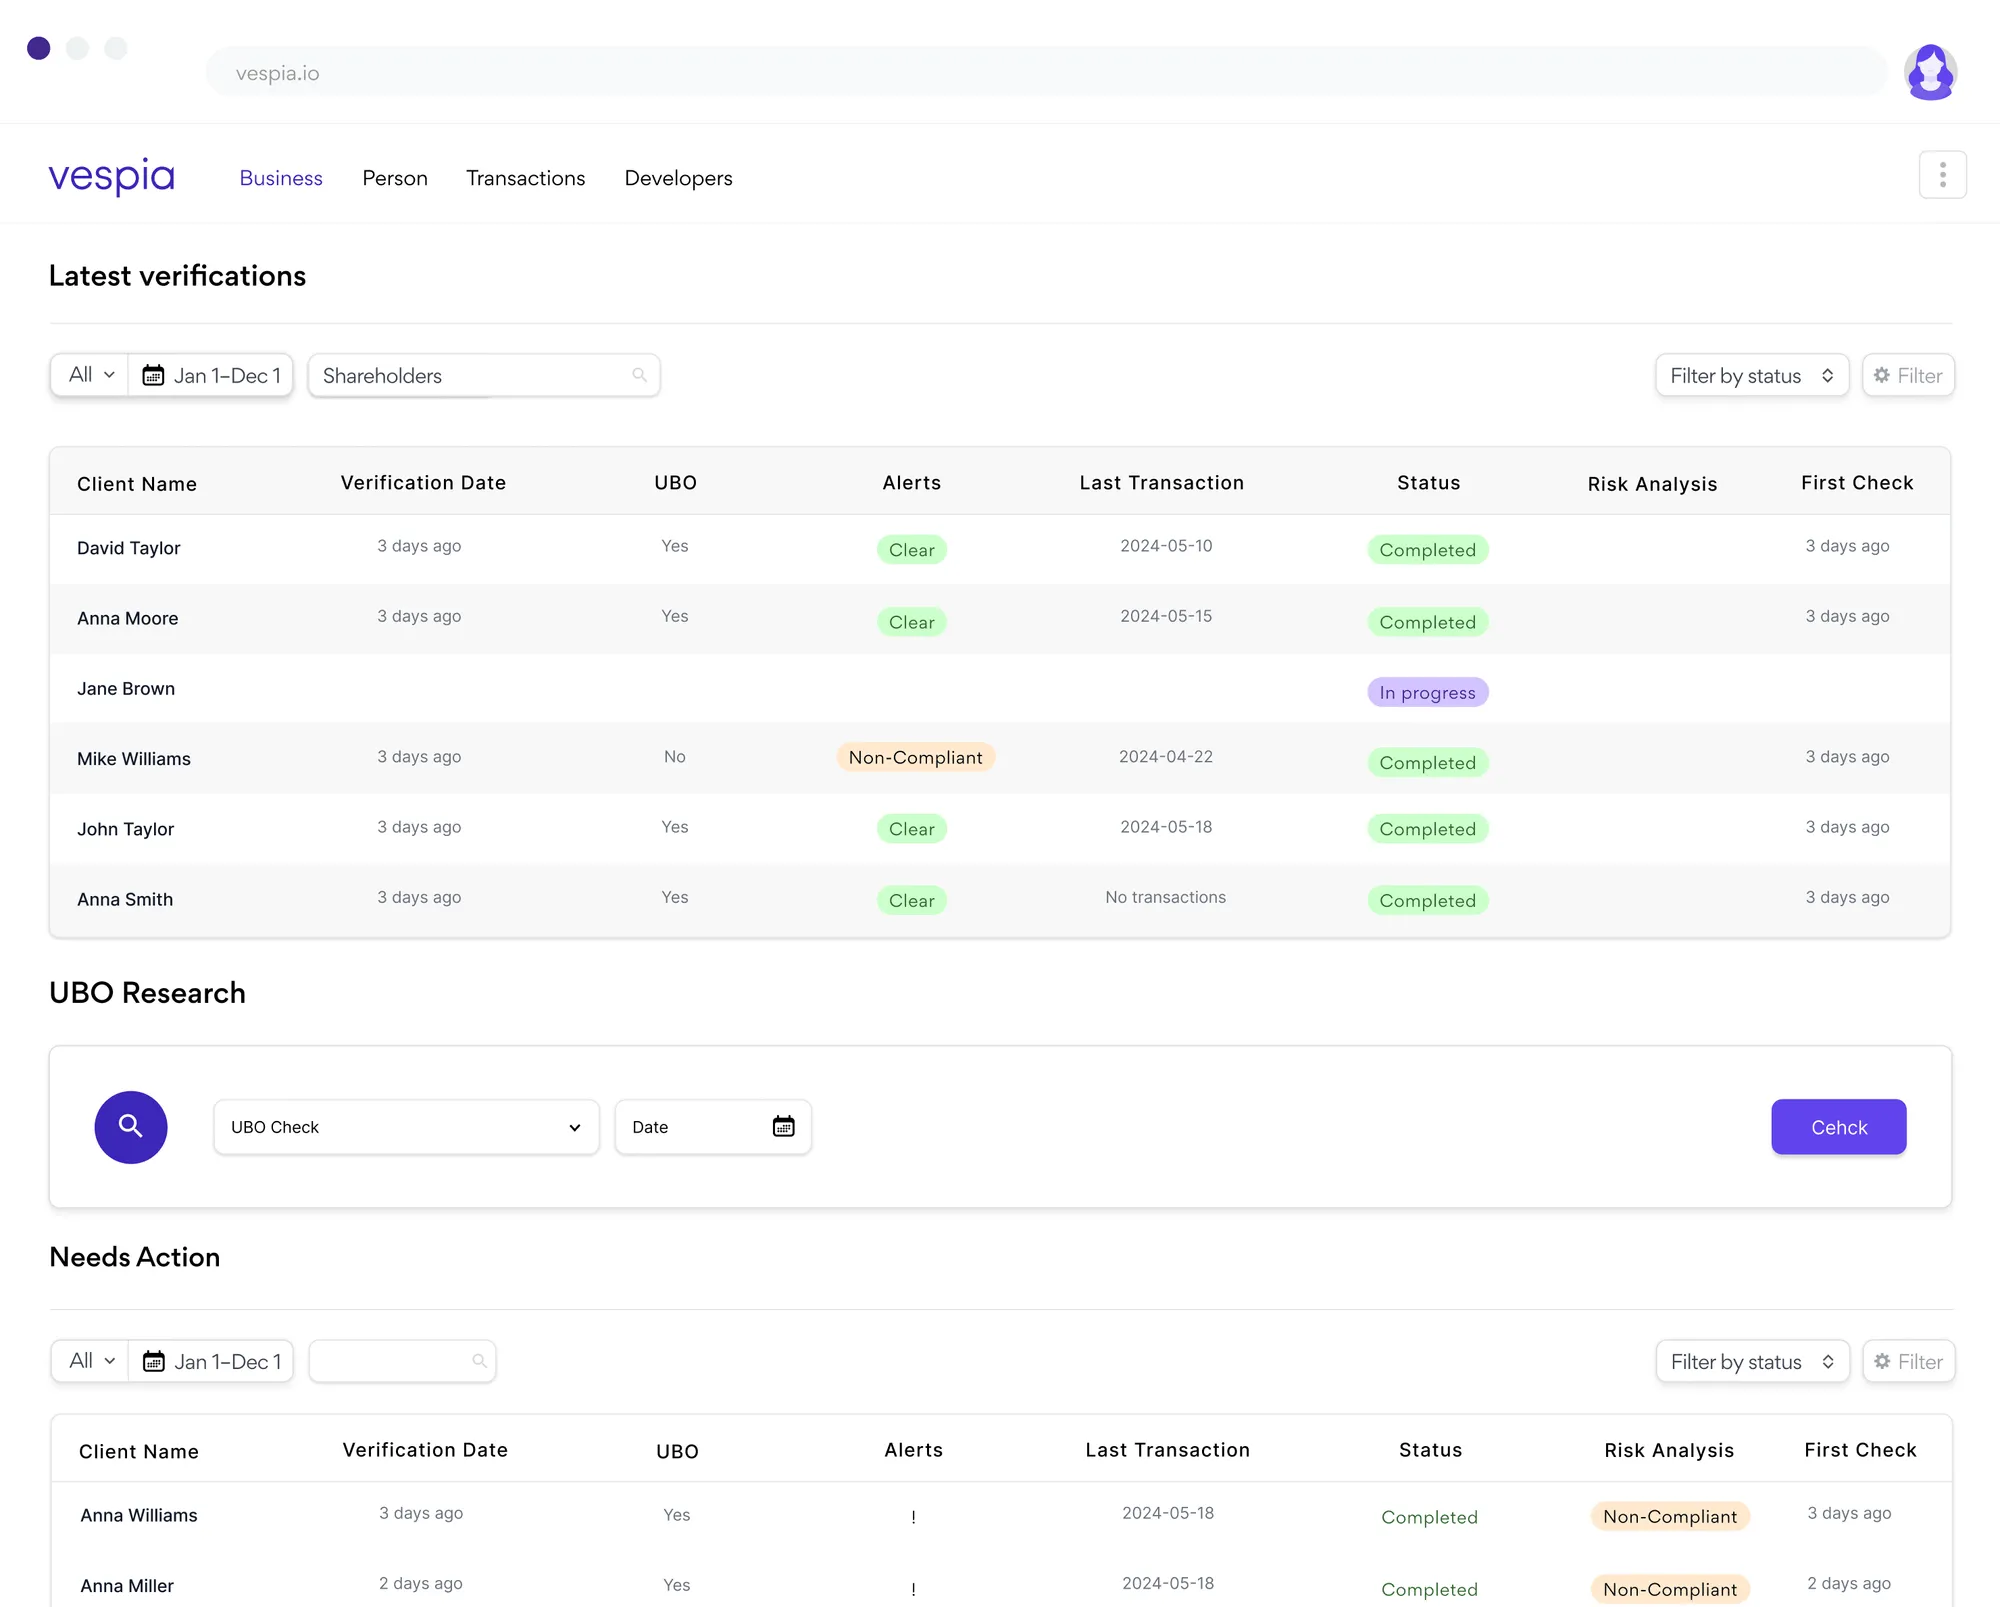
Task: Click the purple Cehck button
Action: 1839,1127
